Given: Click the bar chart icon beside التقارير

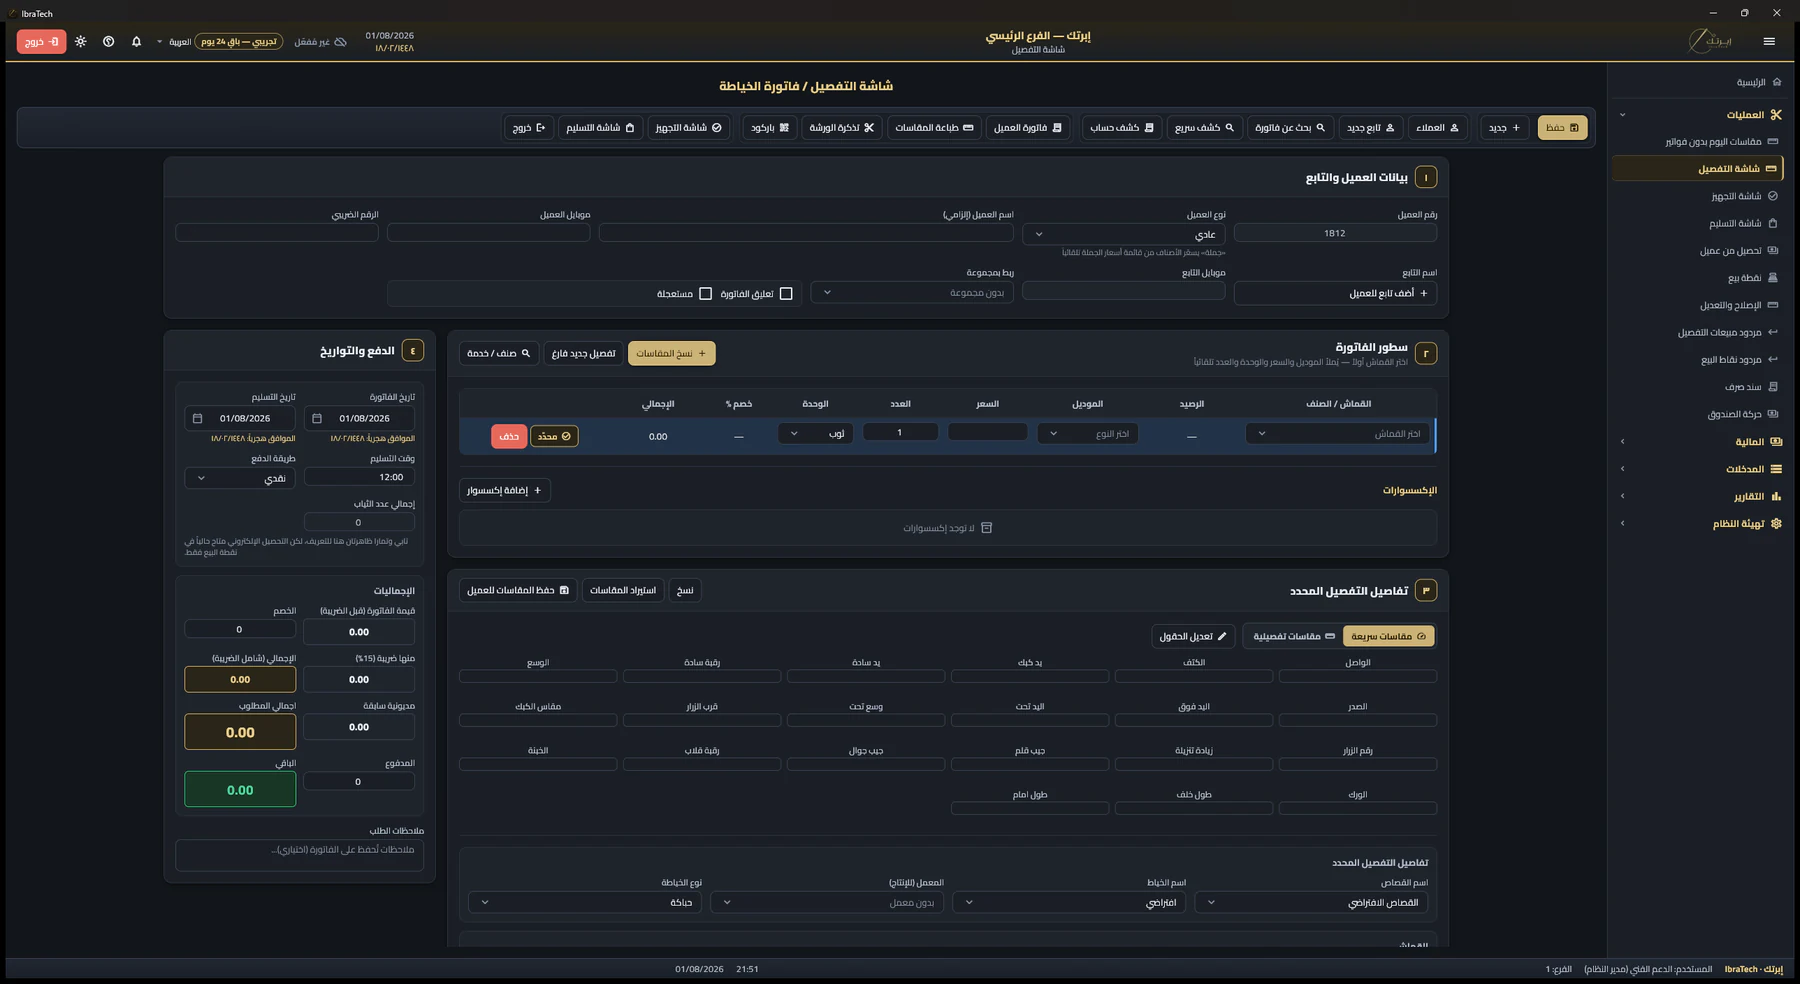Looking at the screenshot, I should (1776, 496).
